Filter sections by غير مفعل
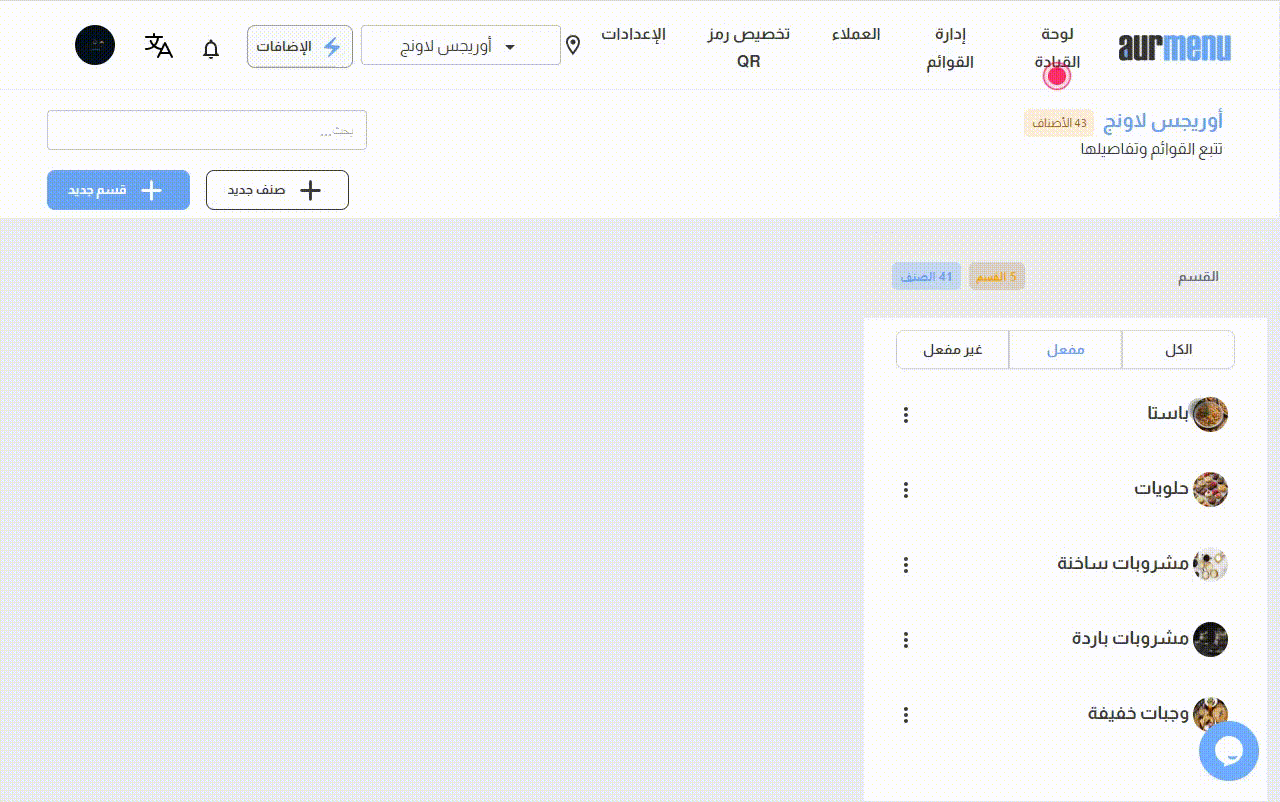 click(x=952, y=350)
